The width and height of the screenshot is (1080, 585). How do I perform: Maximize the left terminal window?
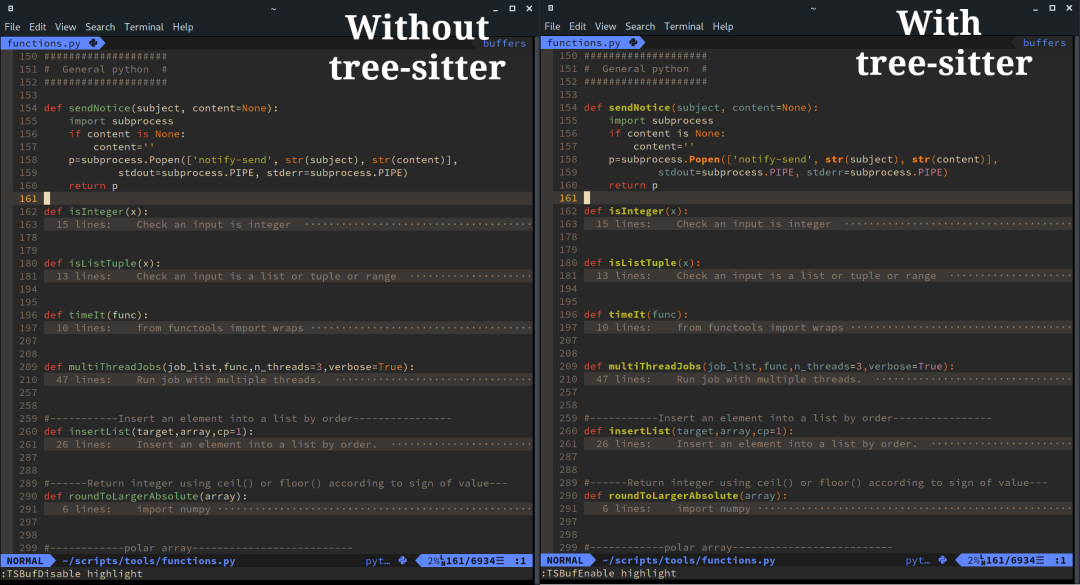point(512,8)
